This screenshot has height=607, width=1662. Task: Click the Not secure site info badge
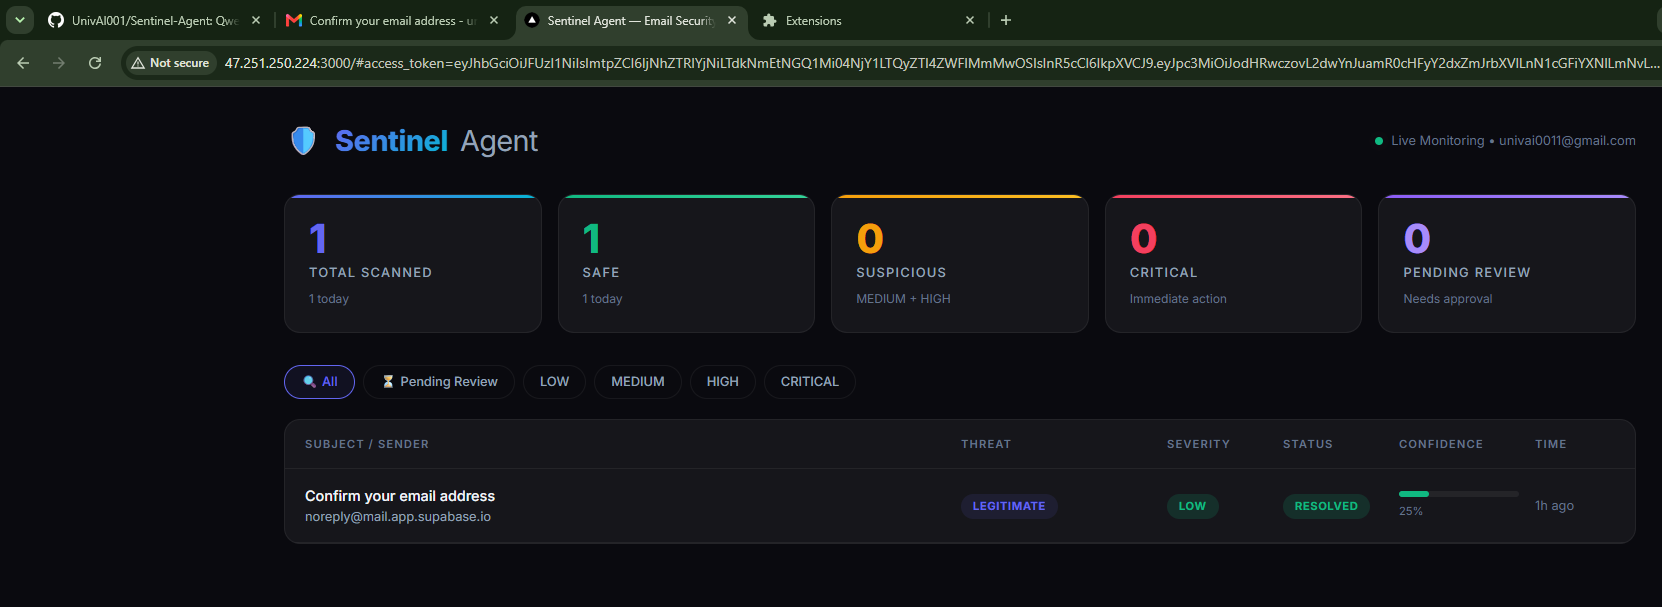[x=170, y=63]
